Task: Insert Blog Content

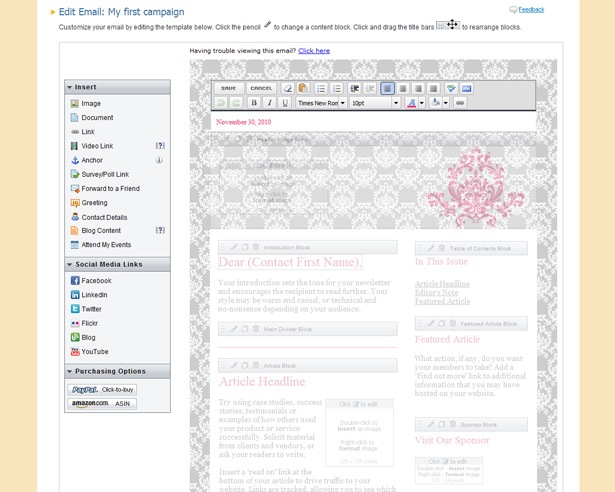Action: (x=96, y=231)
